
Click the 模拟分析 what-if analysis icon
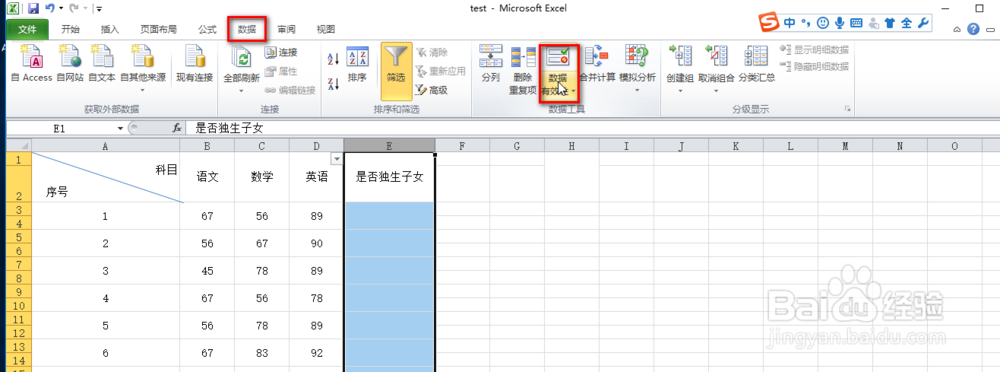pos(636,57)
